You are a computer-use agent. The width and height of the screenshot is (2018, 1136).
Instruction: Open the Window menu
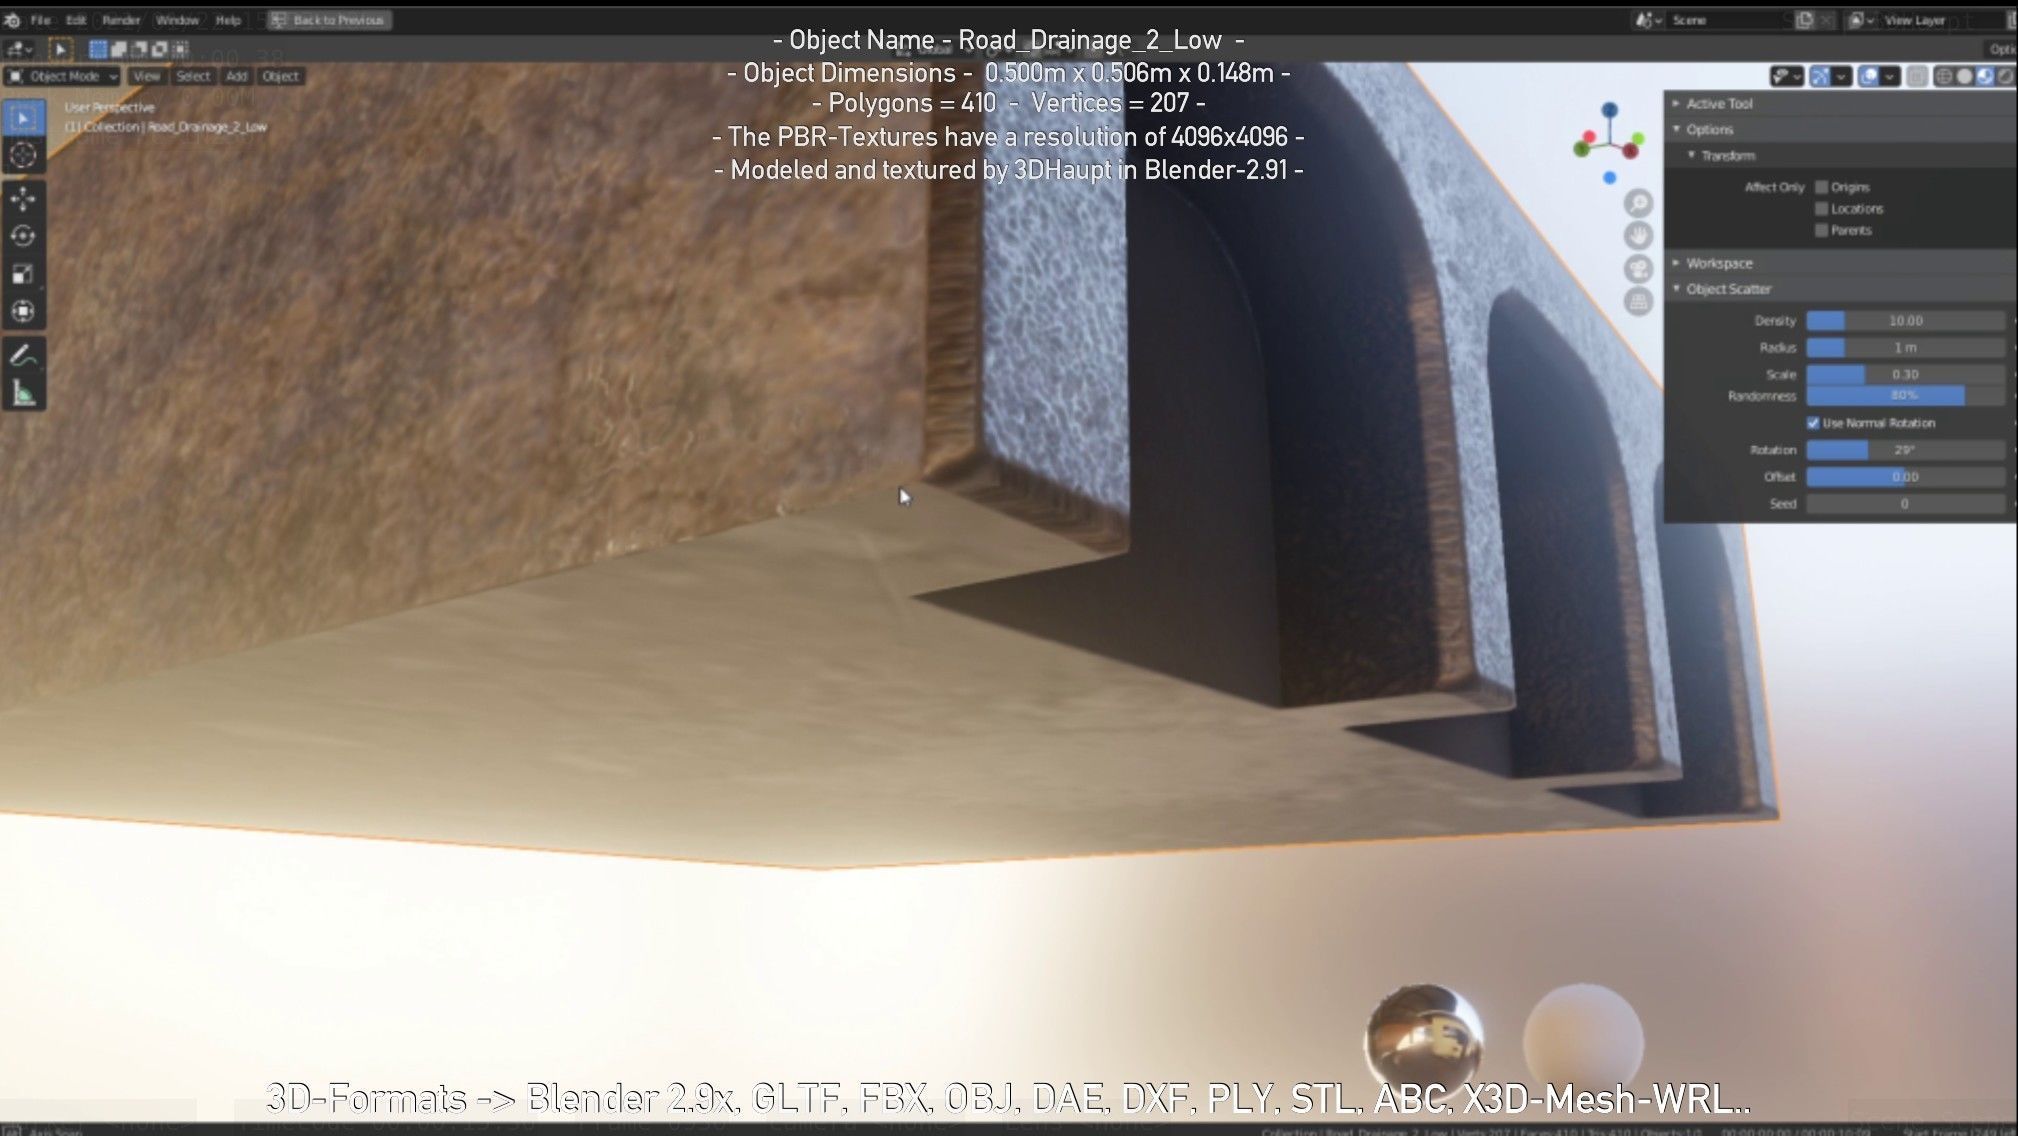[x=177, y=20]
